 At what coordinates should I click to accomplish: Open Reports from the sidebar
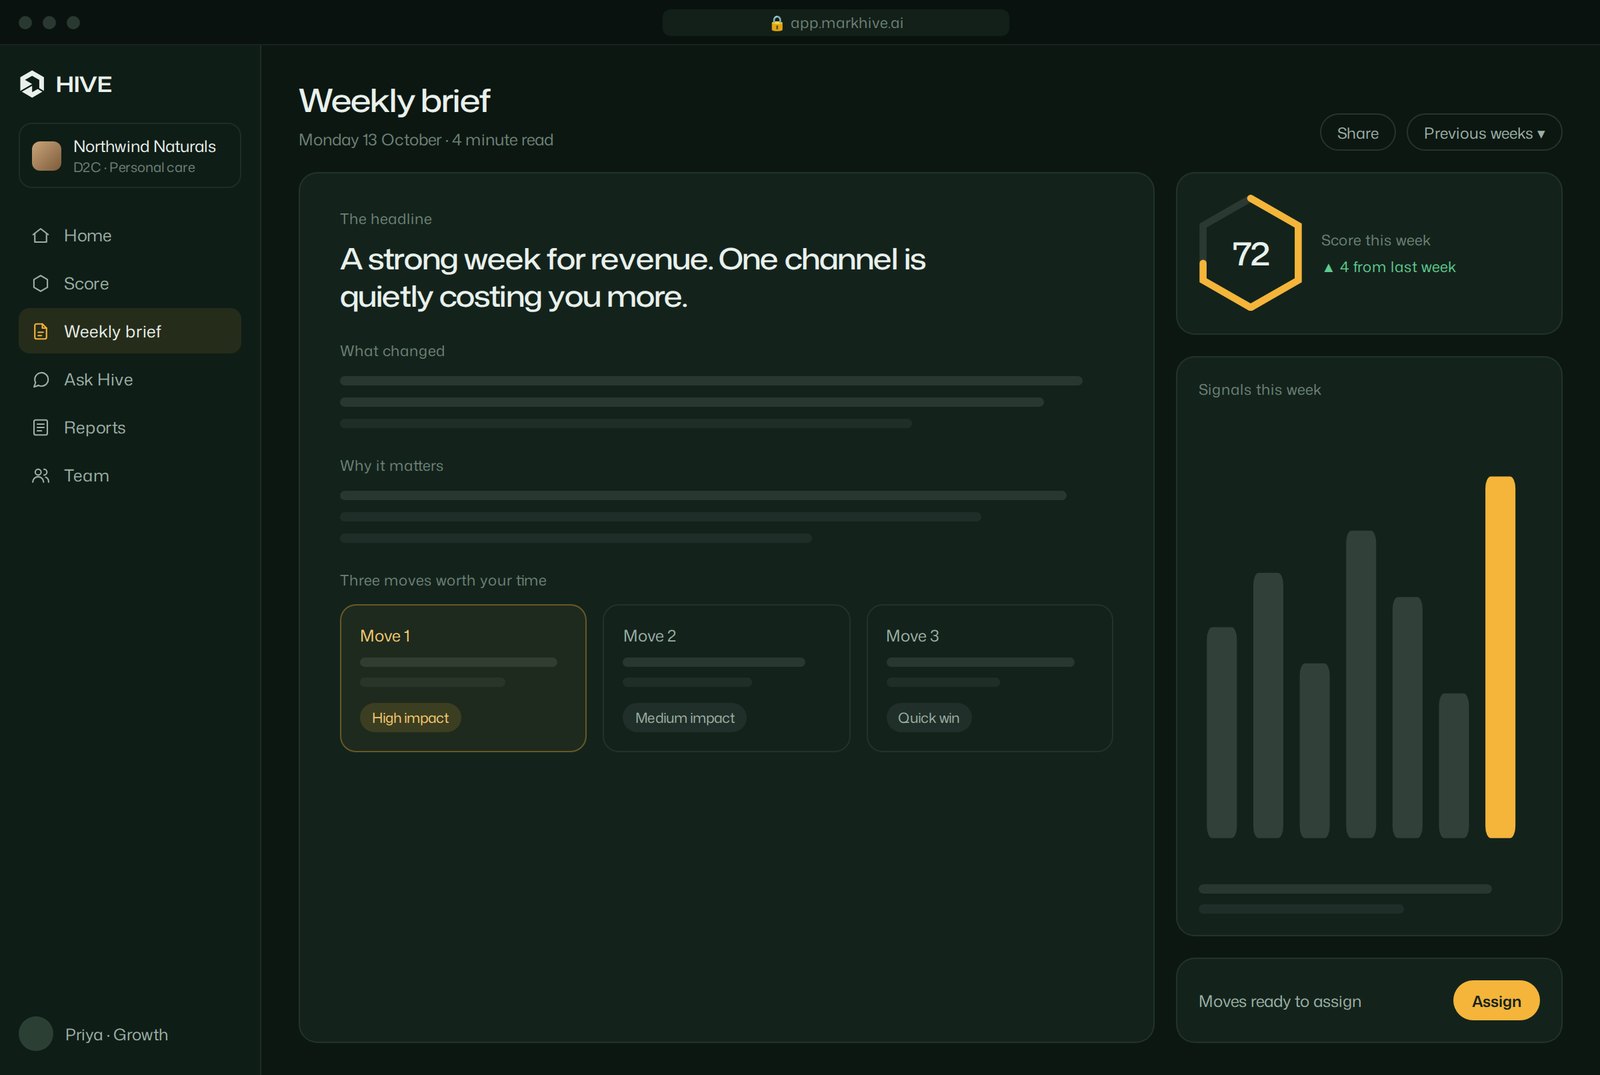tap(130, 428)
